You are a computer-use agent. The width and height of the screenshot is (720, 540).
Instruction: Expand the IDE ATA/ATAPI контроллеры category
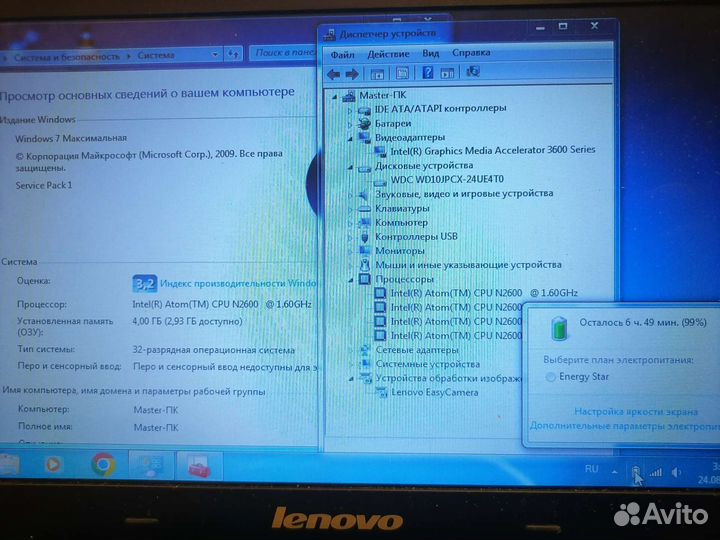coord(349,111)
